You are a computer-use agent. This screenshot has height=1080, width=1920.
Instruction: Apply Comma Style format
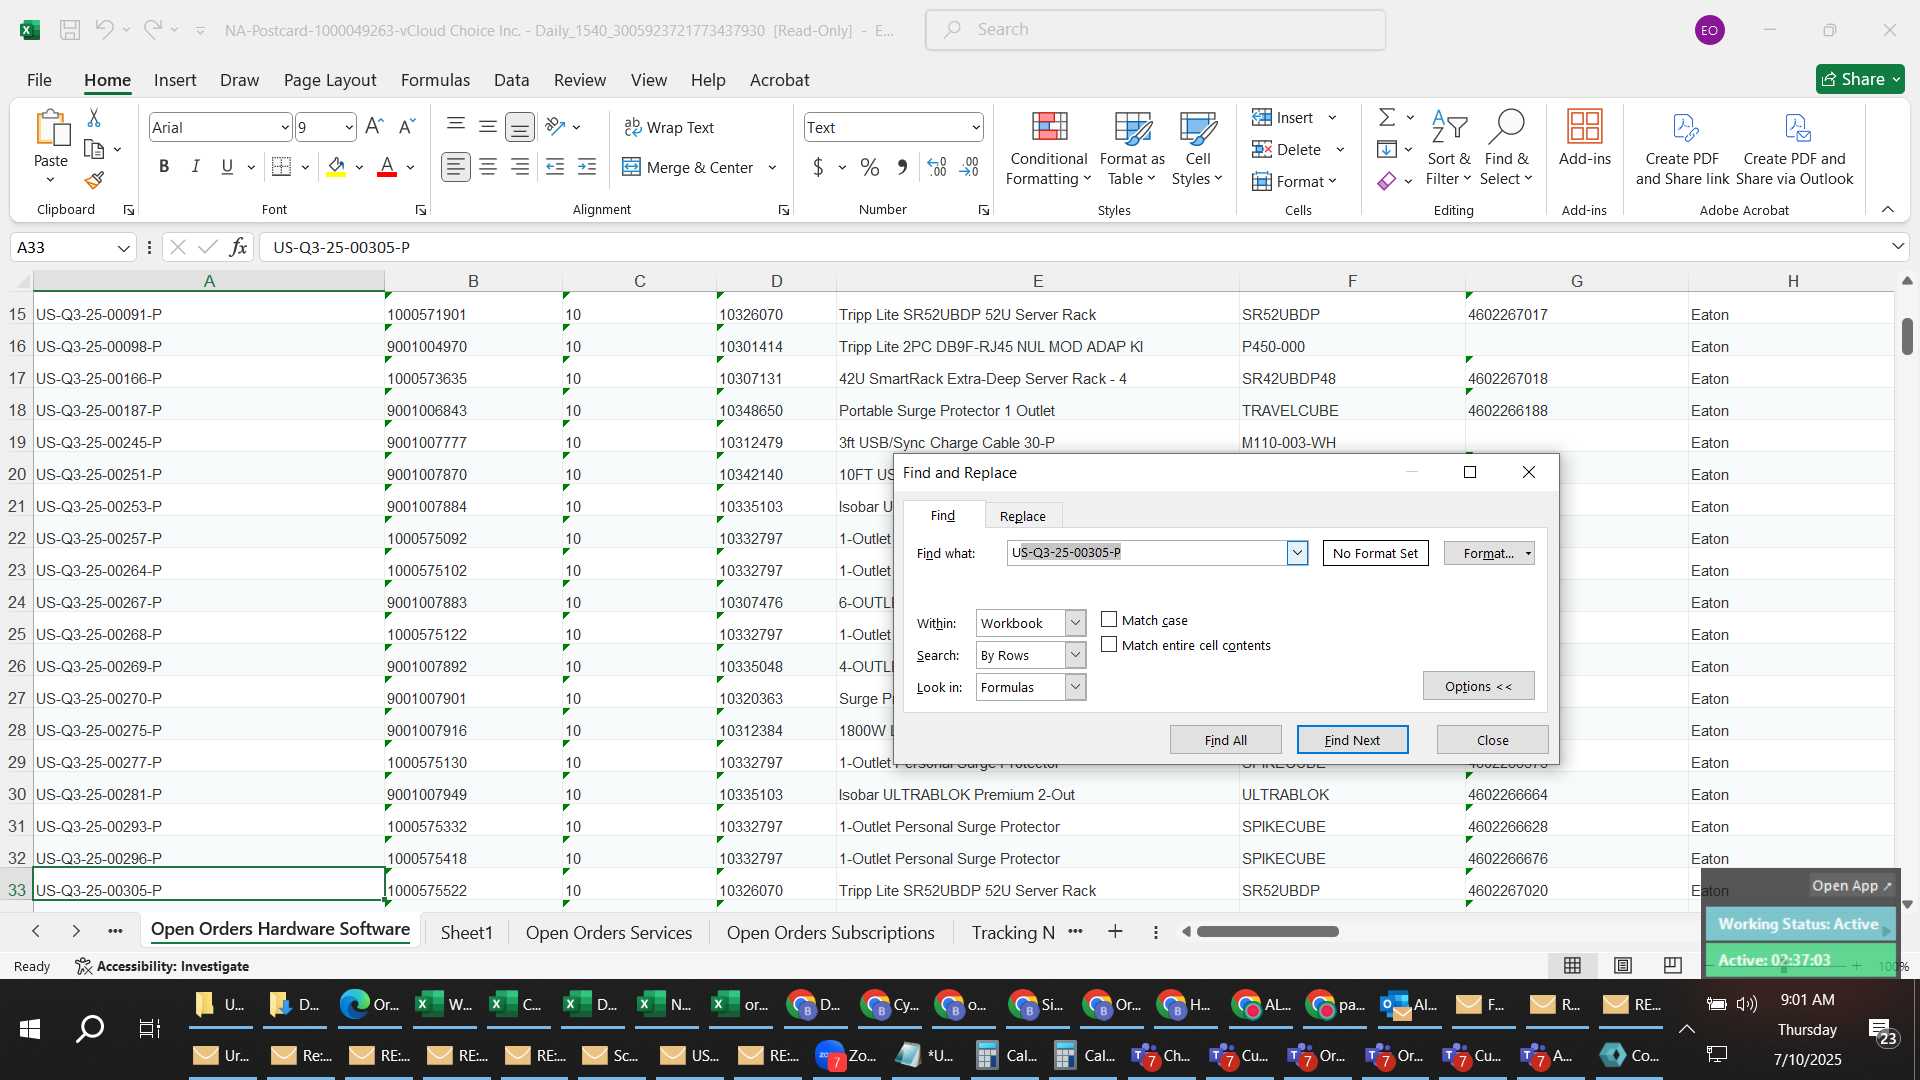902,167
